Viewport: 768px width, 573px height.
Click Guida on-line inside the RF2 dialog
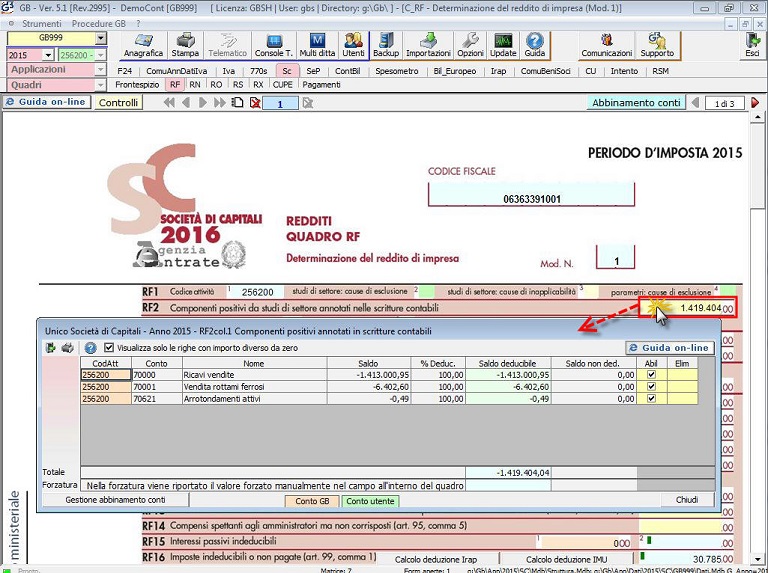pos(670,348)
